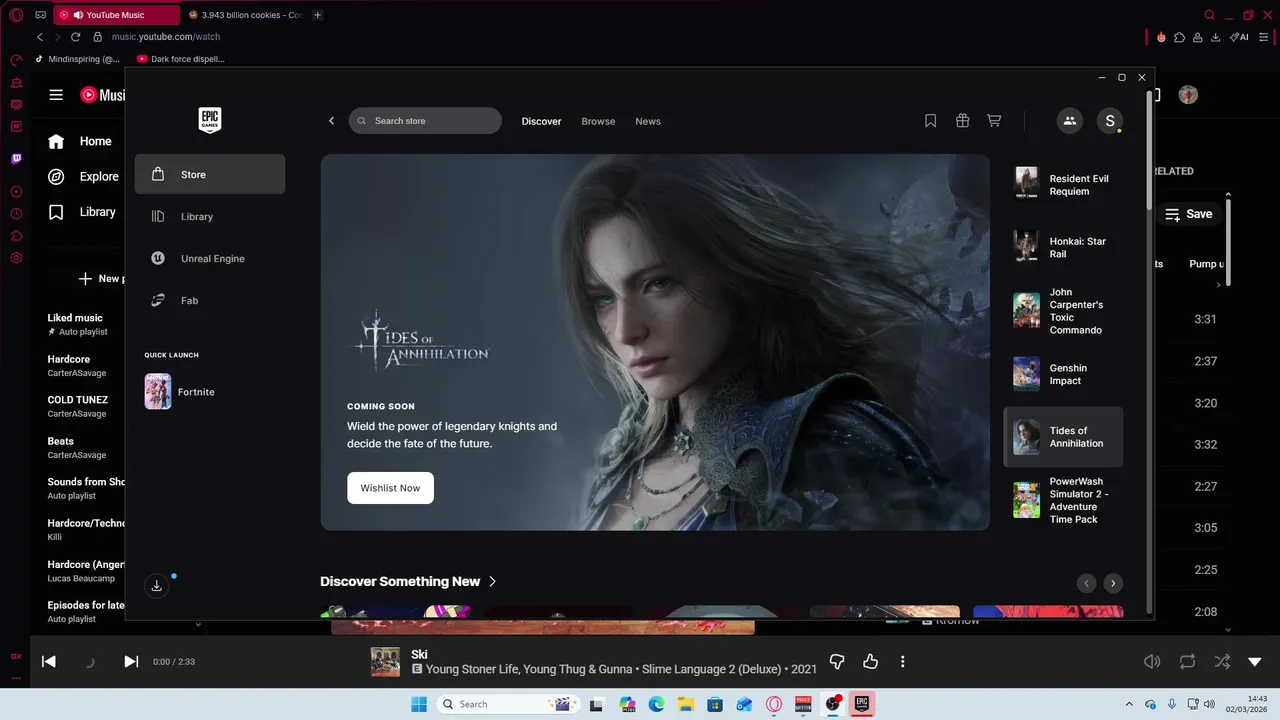Screen dimensions: 1280x720
Task: Click the Search store input field
Action: pos(425,121)
